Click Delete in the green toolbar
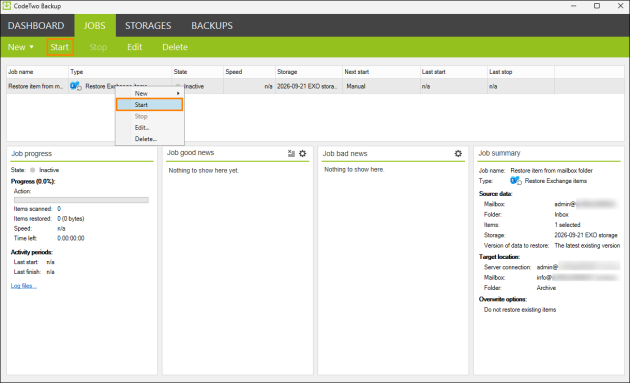Viewport: 630px width, 383px height. coord(175,47)
